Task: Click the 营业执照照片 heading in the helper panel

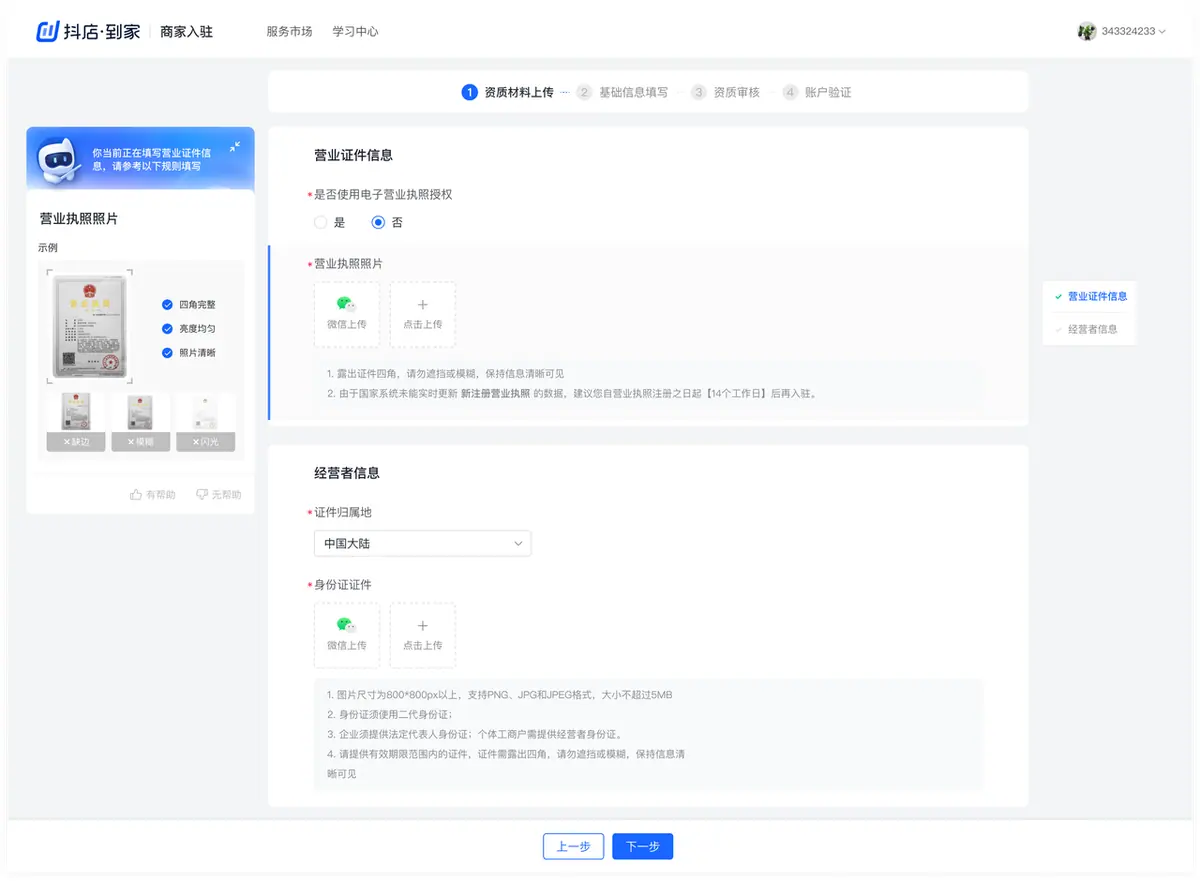Action: 78,219
